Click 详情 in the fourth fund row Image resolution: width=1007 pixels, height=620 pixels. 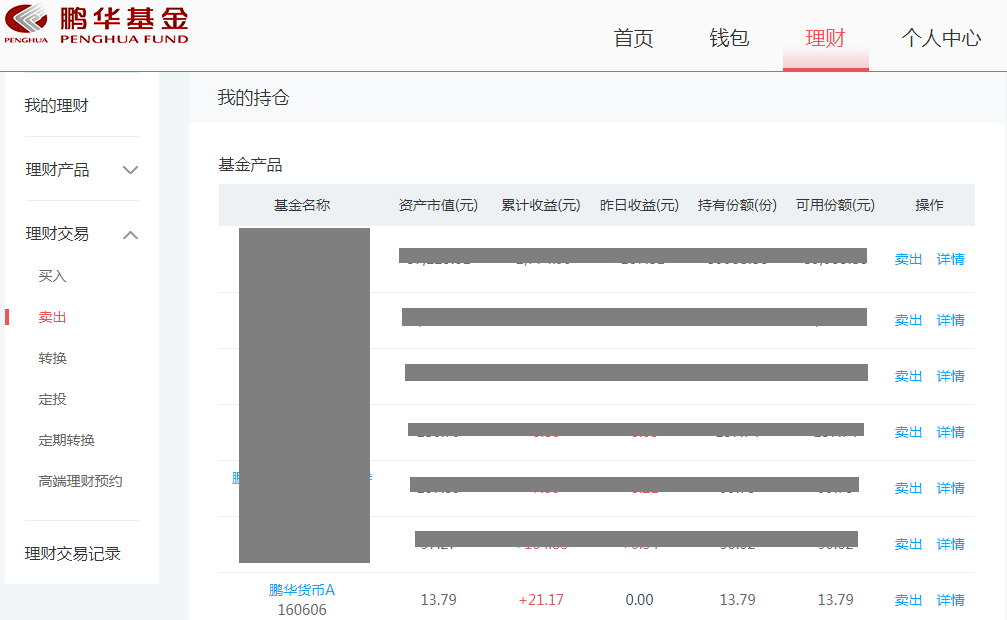click(x=950, y=432)
